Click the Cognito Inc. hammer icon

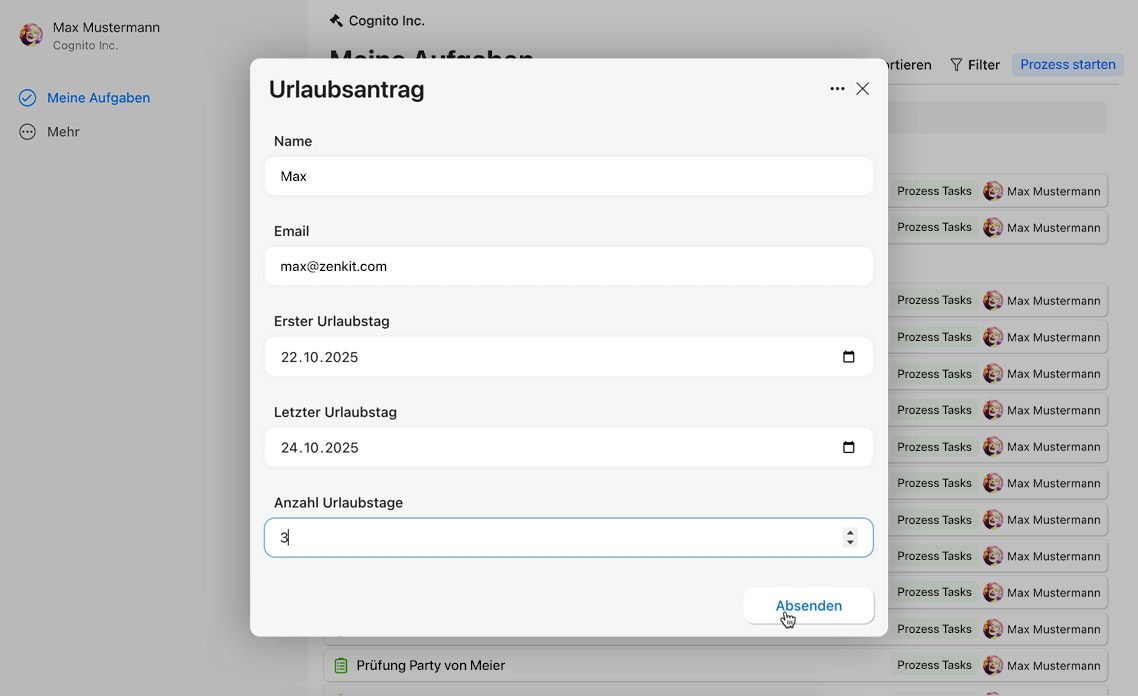point(336,21)
